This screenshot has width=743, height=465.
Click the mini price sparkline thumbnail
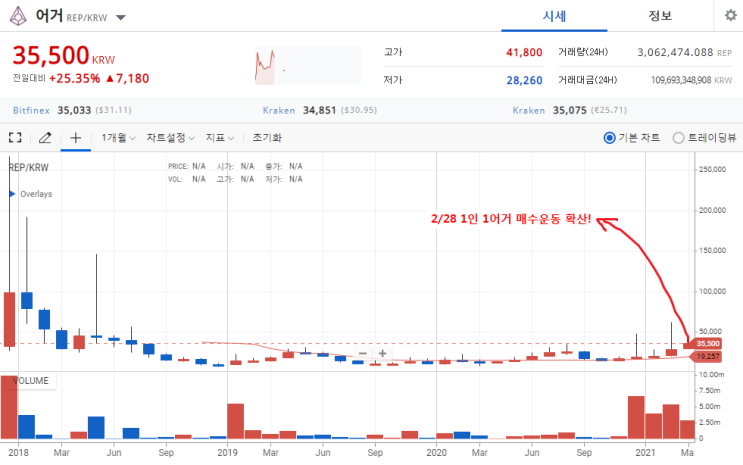pyautogui.click(x=308, y=66)
